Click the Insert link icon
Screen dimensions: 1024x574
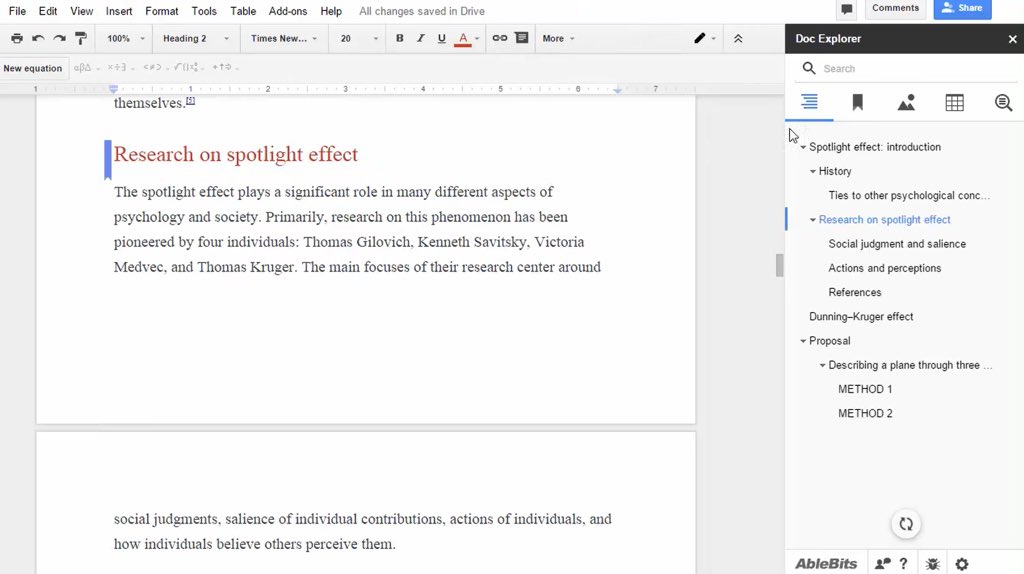500,39
